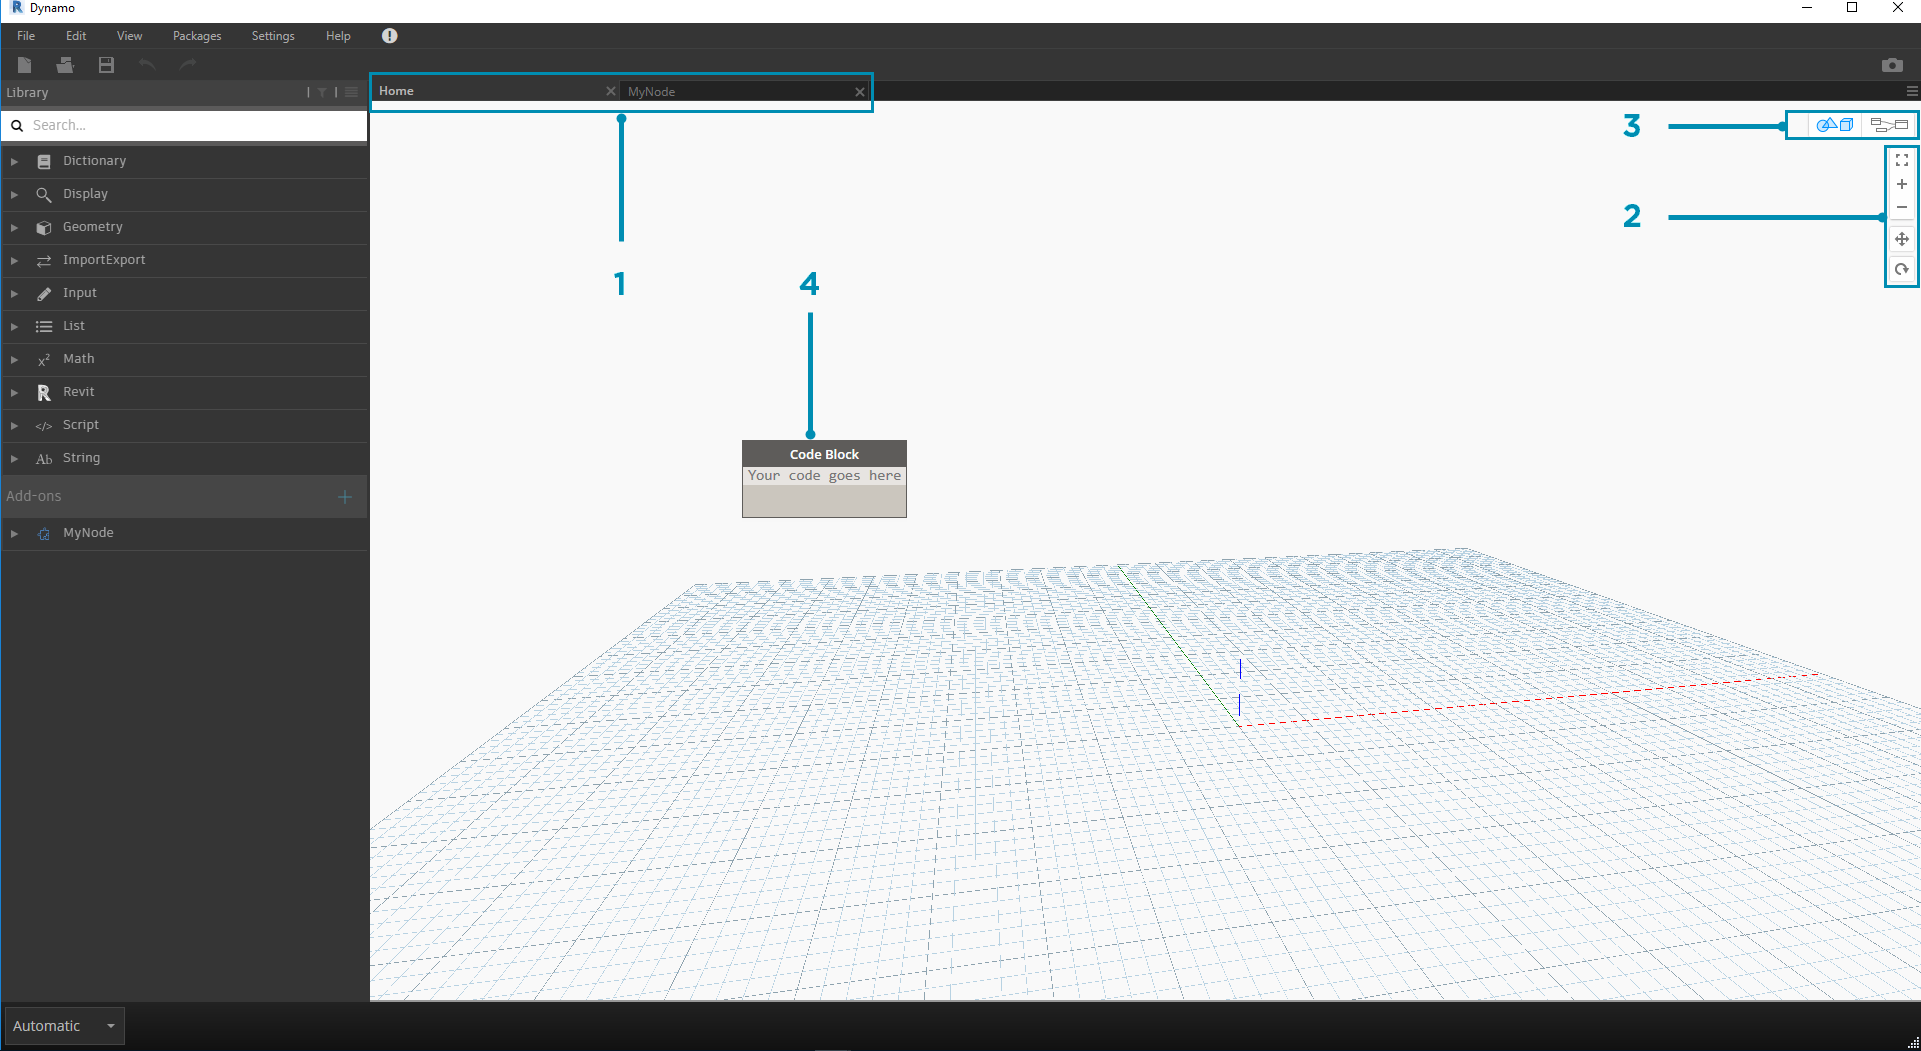
Task: Click the Save workspace icon
Action: [x=105, y=64]
